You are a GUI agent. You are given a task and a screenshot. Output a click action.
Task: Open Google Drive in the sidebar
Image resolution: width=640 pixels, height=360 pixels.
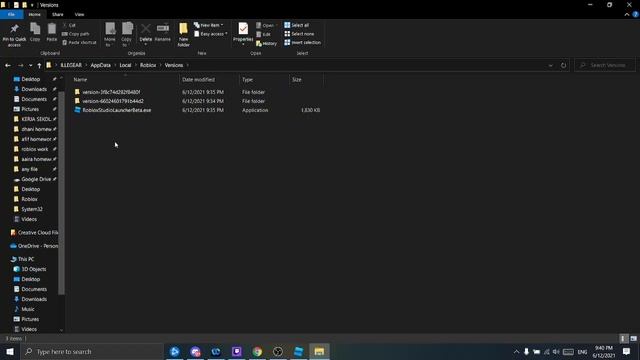click(36, 179)
